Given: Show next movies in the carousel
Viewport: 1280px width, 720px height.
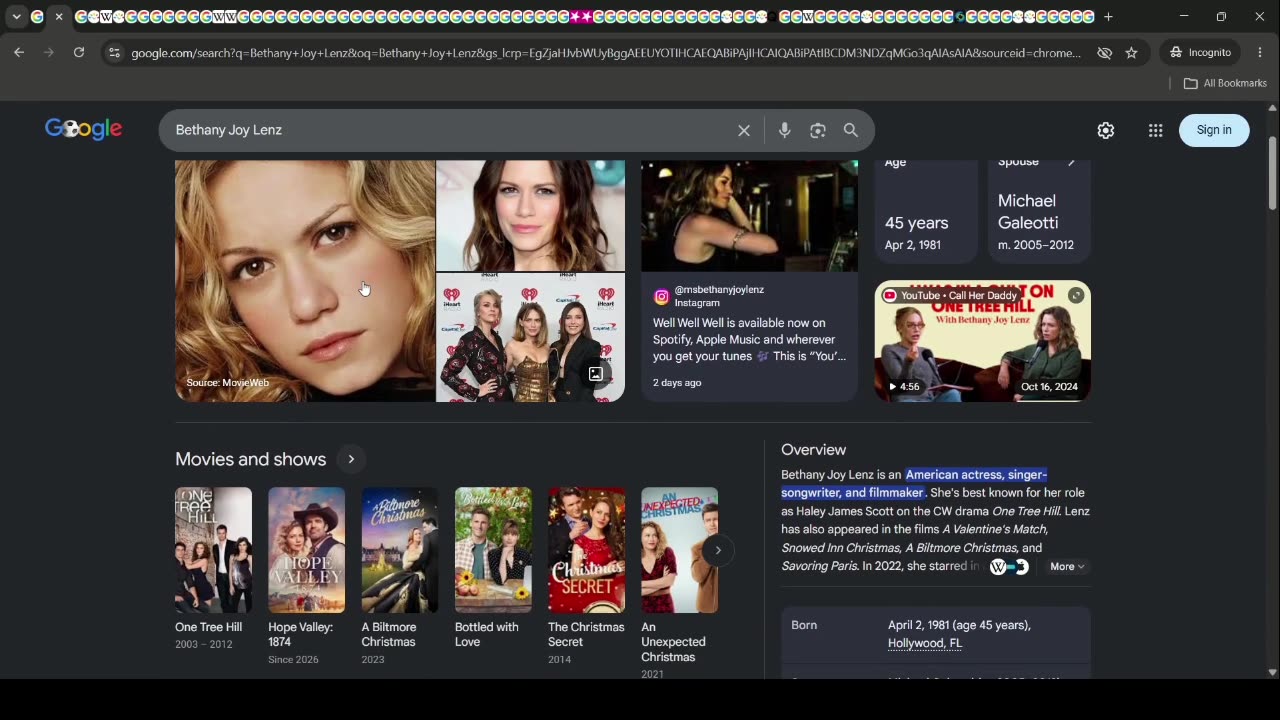Looking at the screenshot, I should (x=718, y=550).
